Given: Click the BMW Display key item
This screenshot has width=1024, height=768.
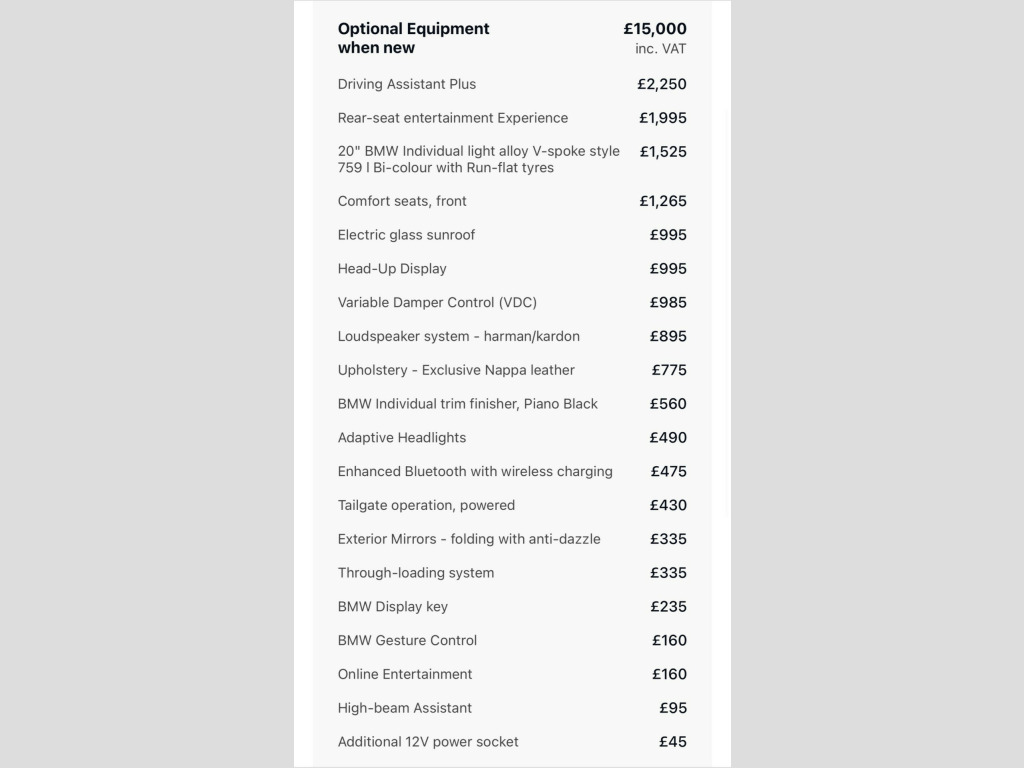Looking at the screenshot, I should click(x=393, y=607).
